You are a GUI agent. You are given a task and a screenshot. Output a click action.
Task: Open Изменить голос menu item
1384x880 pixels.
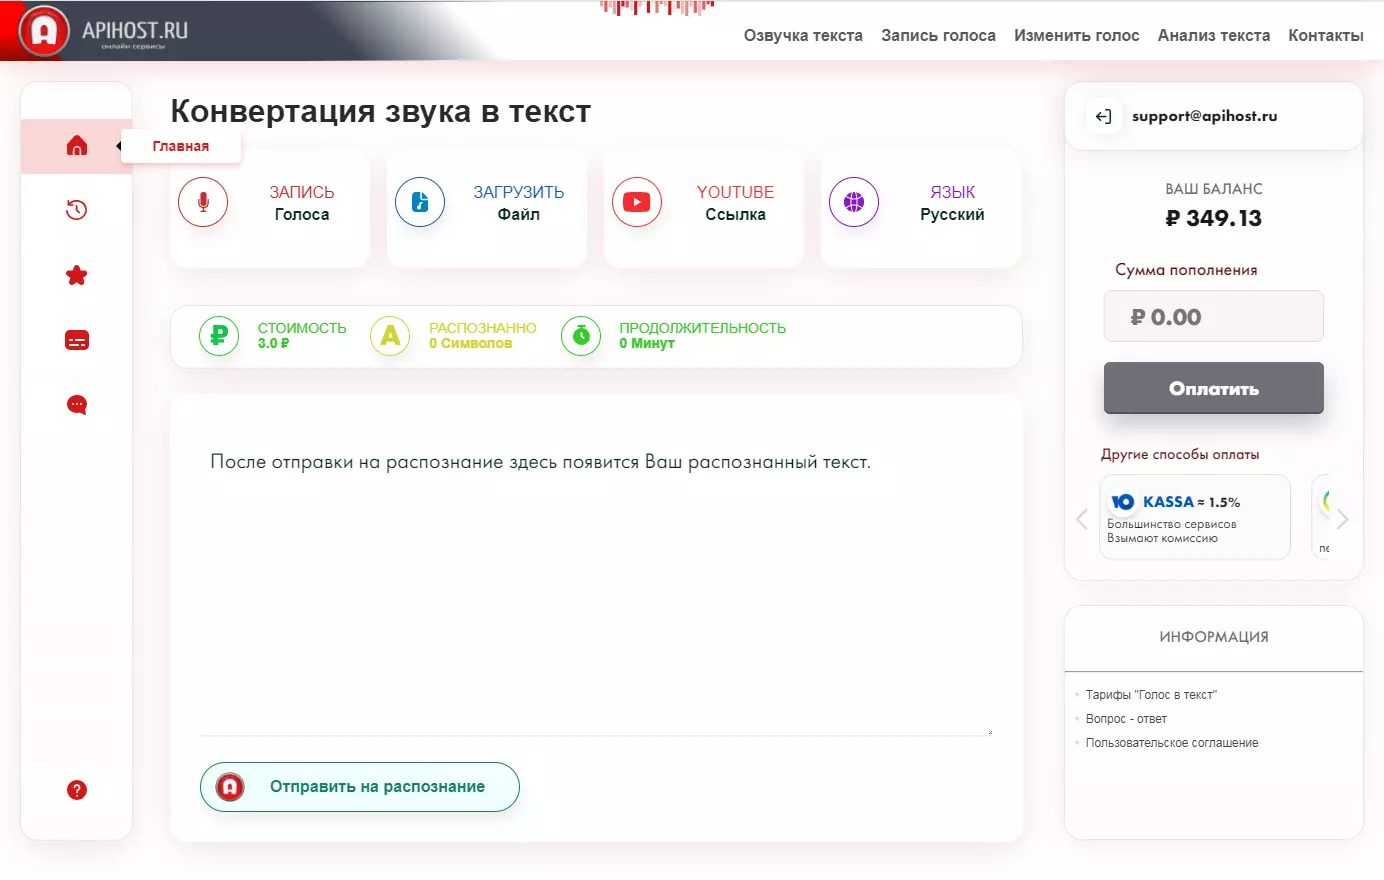pos(1077,36)
